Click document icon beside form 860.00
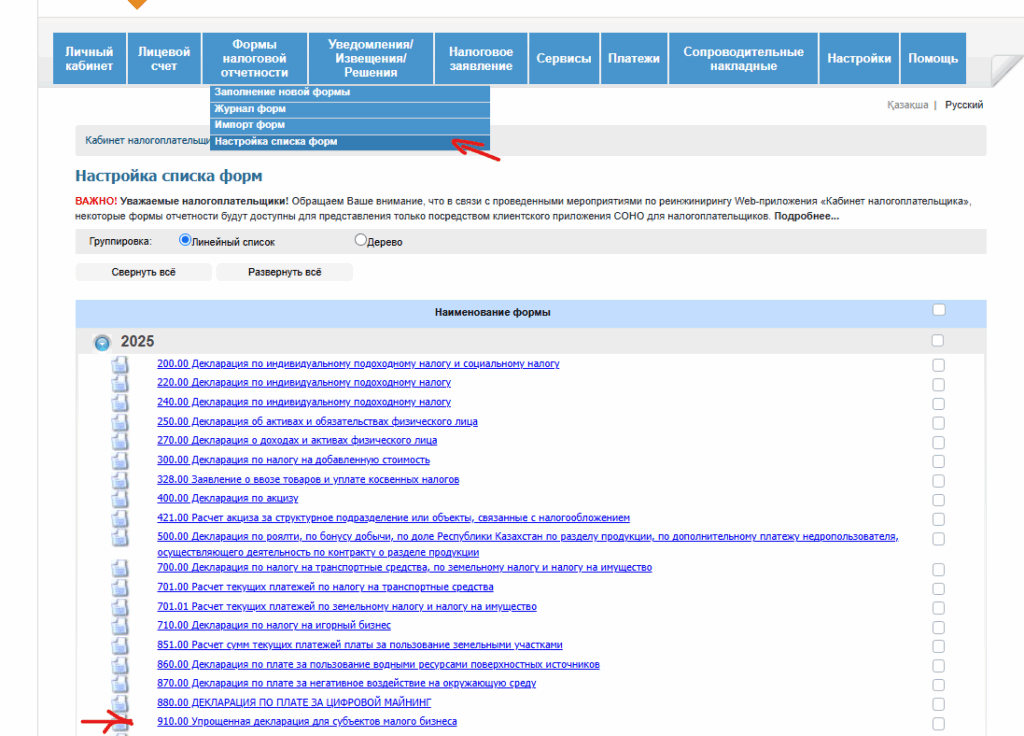 click(120, 665)
